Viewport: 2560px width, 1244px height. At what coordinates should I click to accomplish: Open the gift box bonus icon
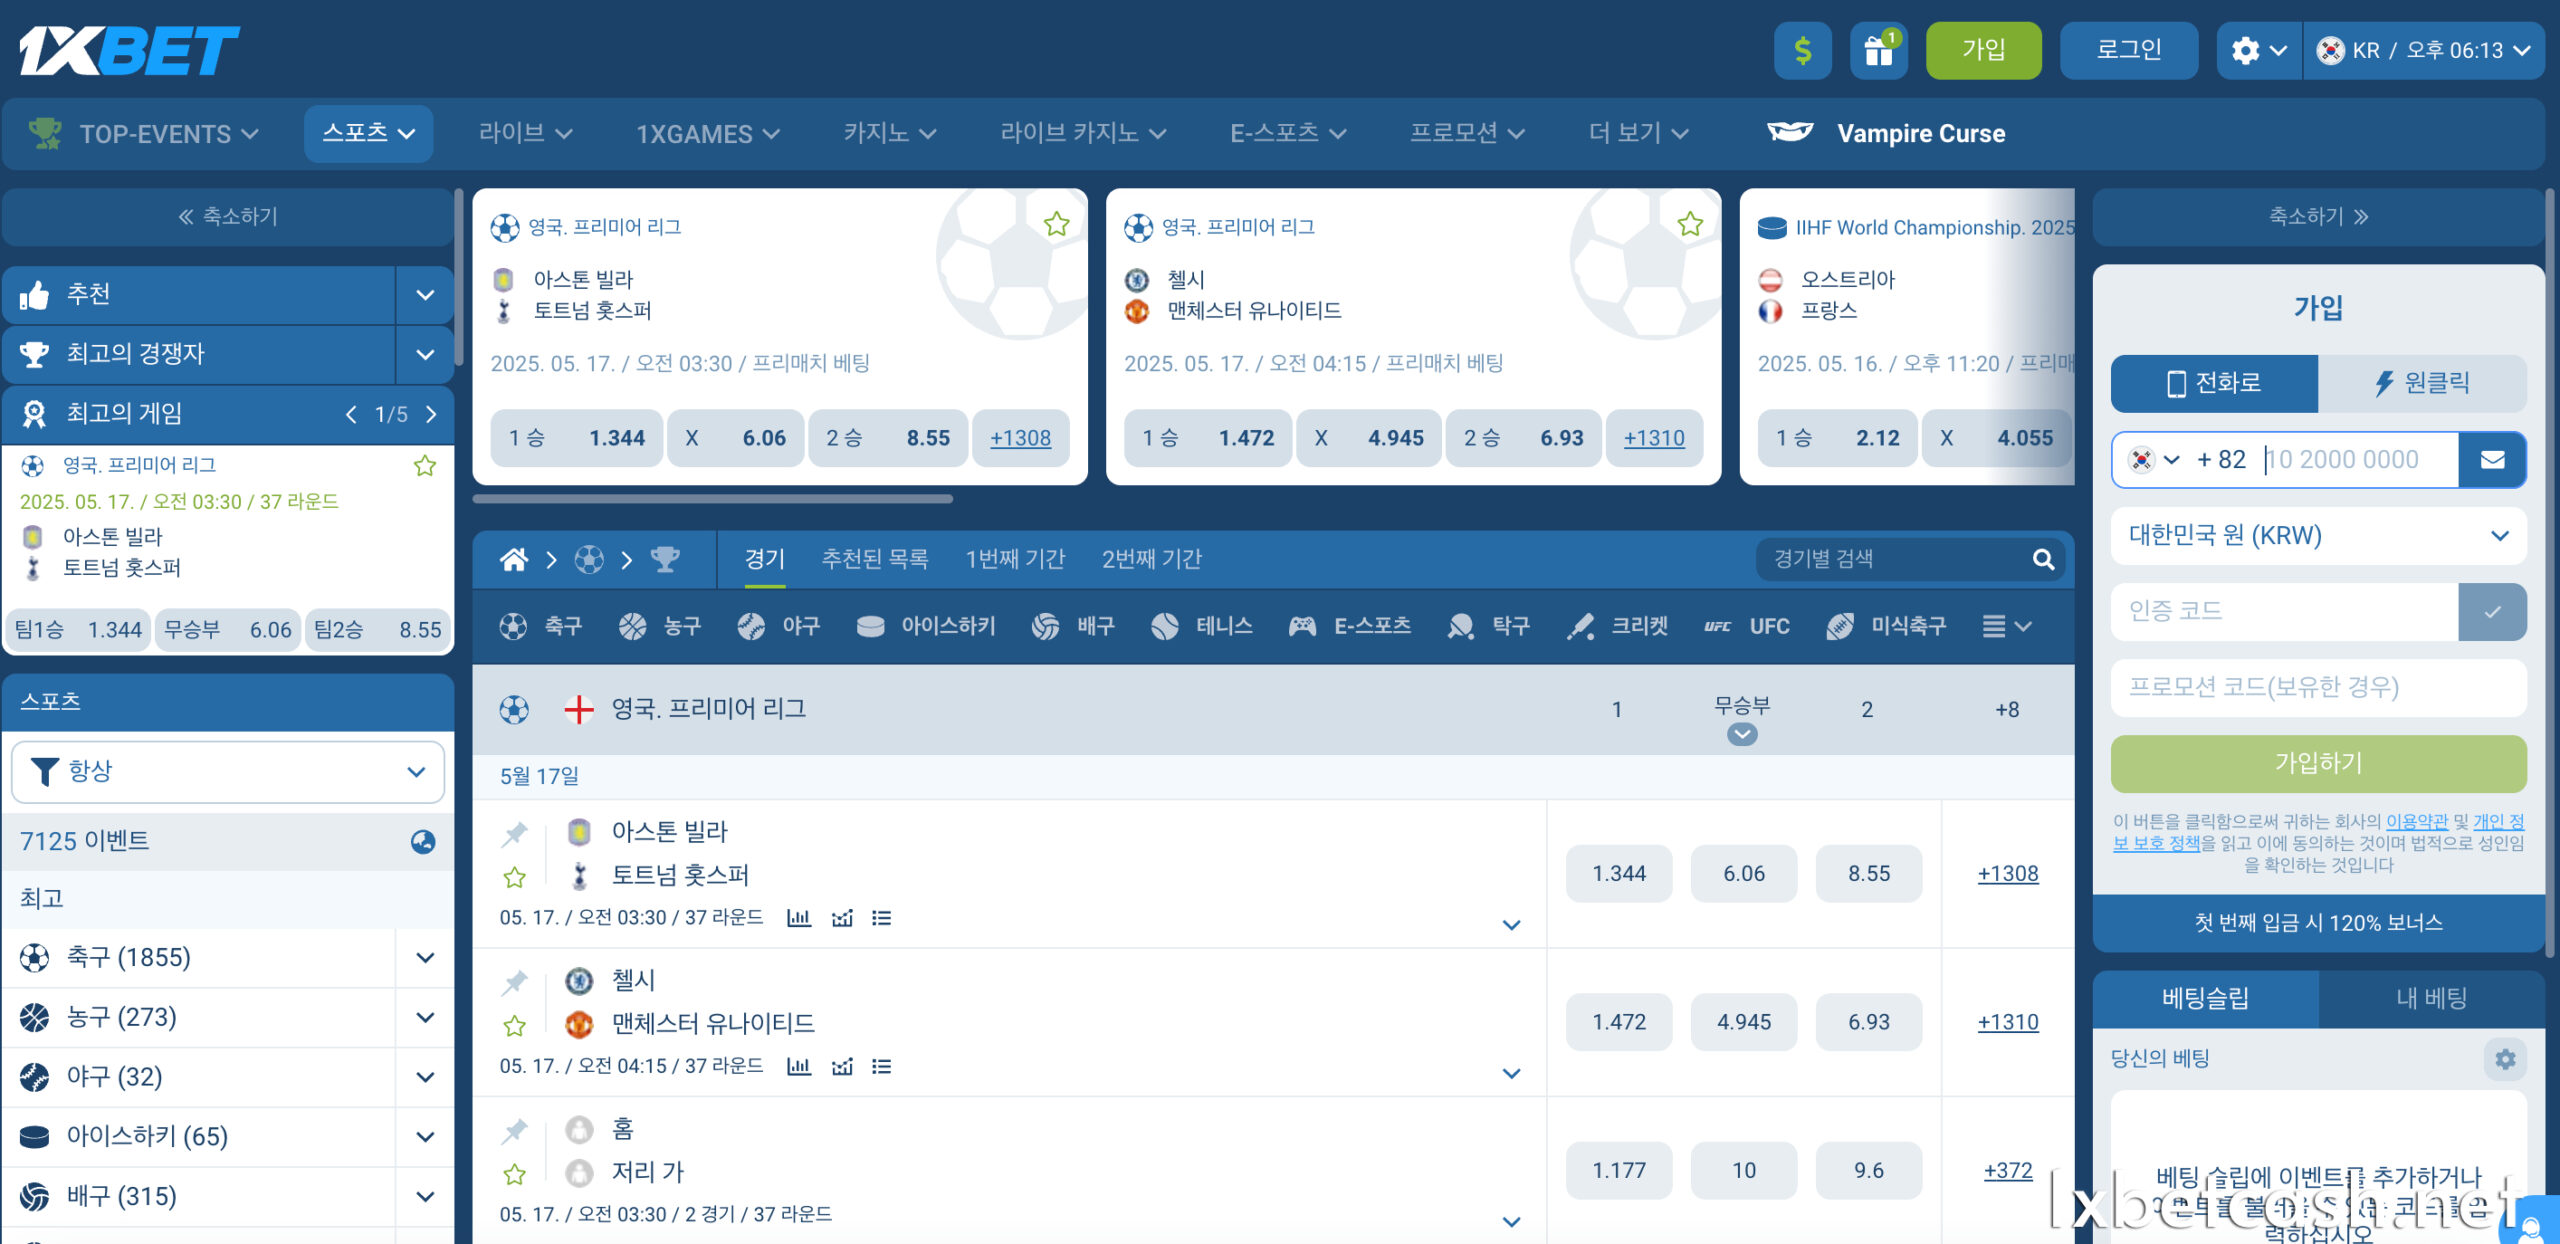point(1879,50)
